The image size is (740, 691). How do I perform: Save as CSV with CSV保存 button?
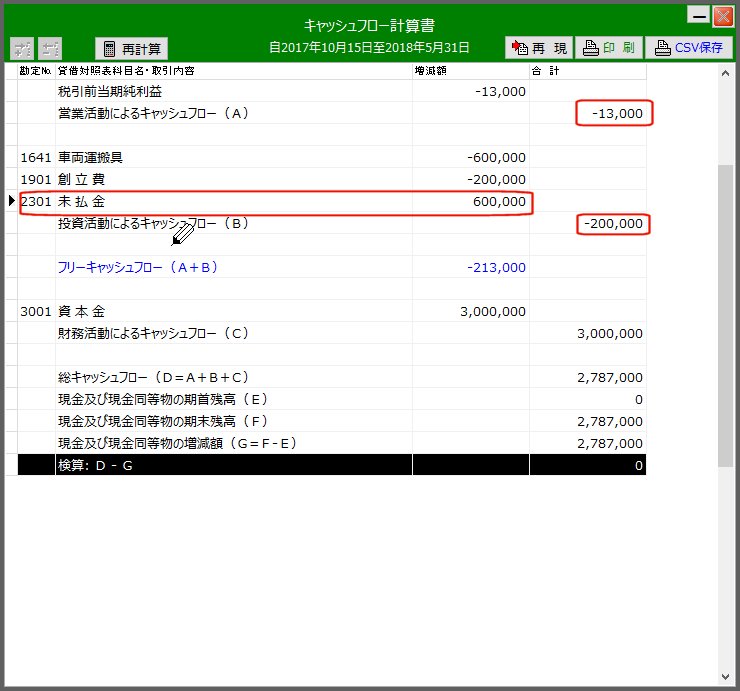tap(688, 48)
